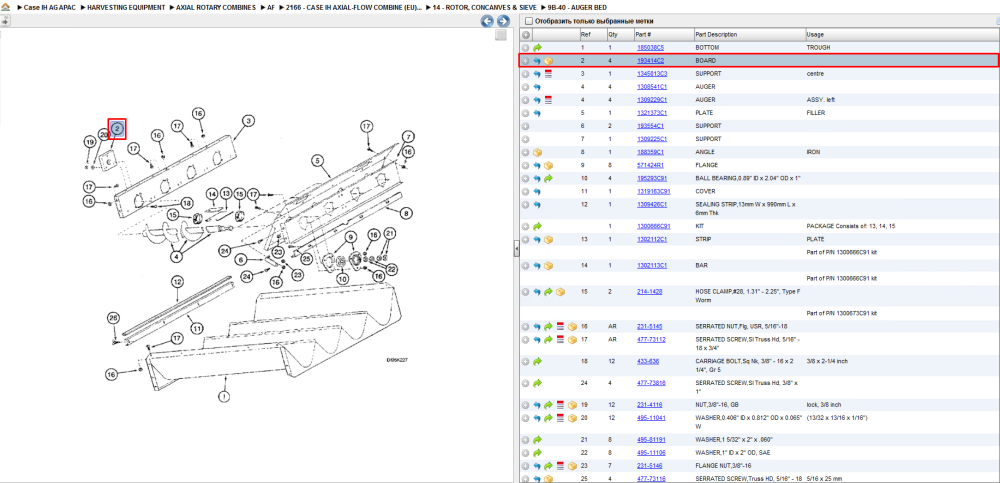1000x483 pixels.
Task: Open part number link 1345813C3
Action: tap(652, 74)
